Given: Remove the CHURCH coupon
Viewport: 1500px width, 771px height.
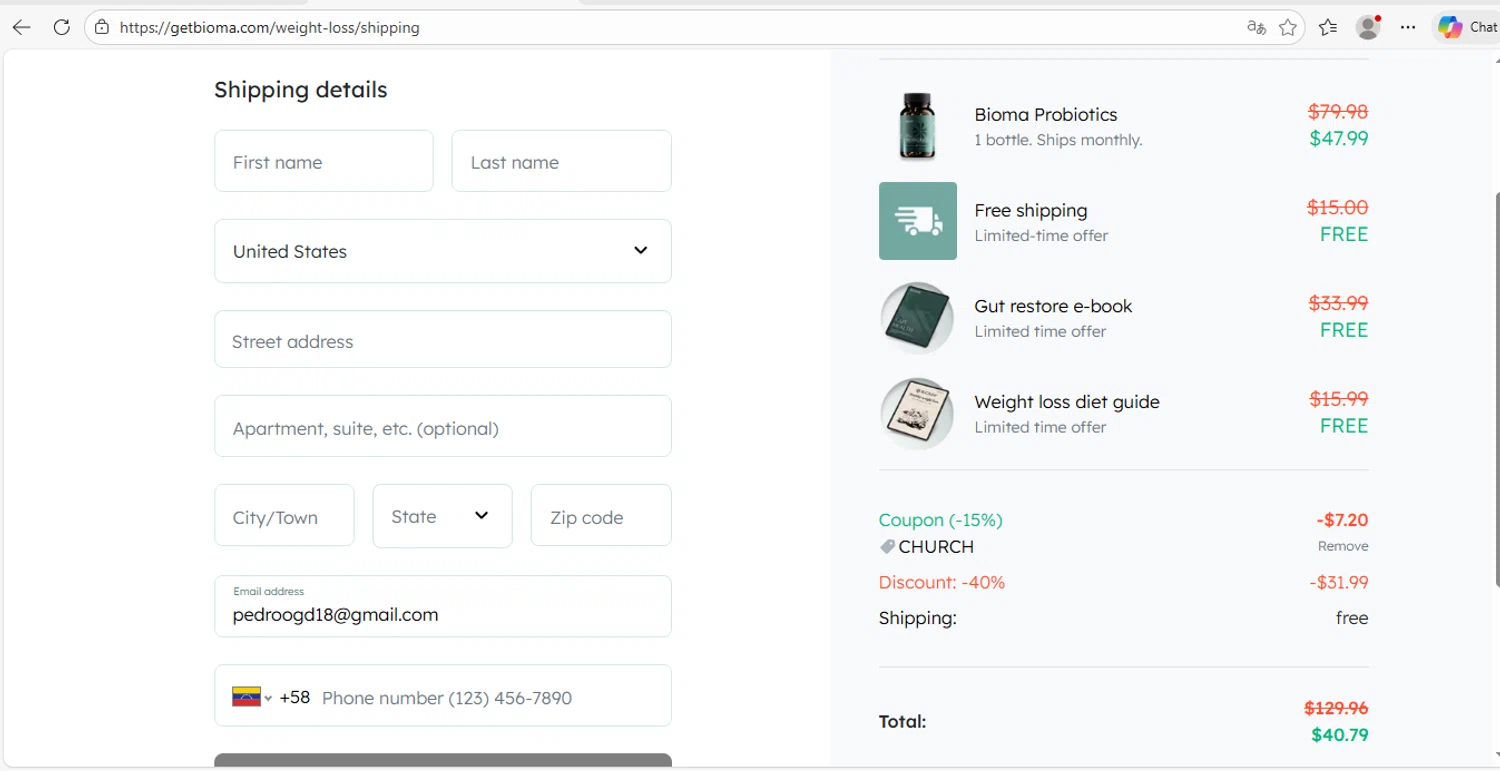Looking at the screenshot, I should point(1343,546).
